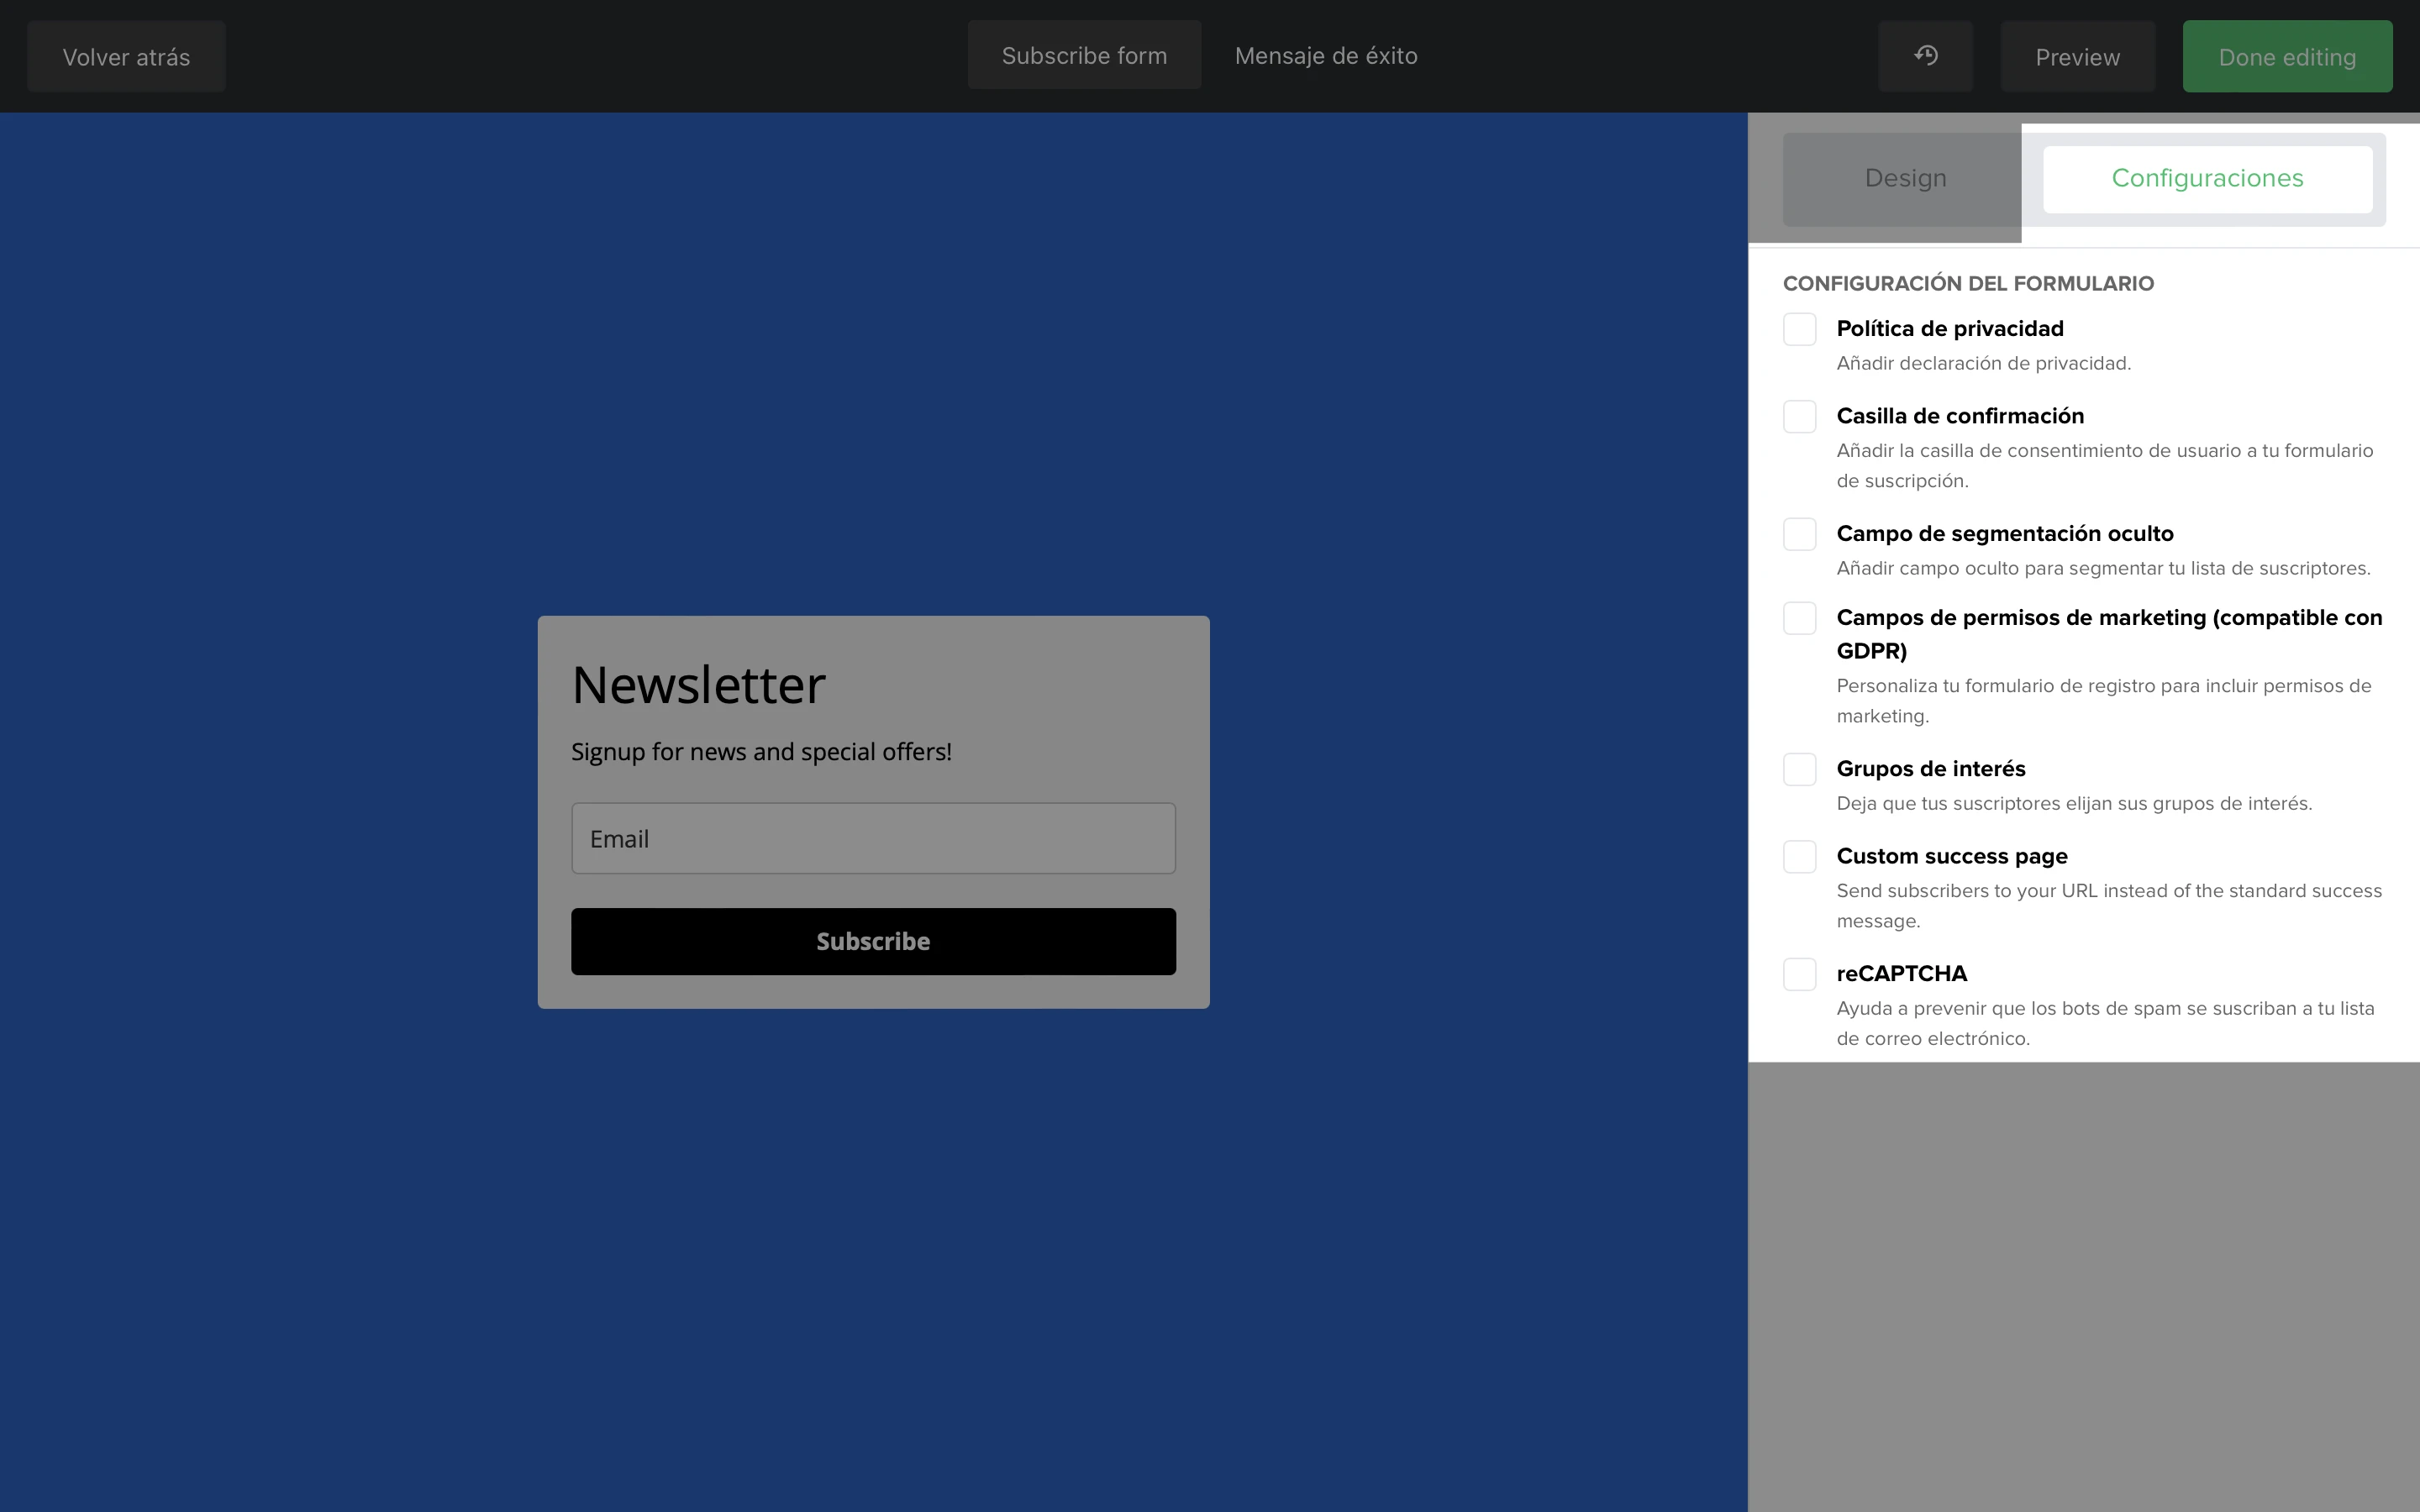Click the version history clock icon
2420x1512 pixels.
[x=1925, y=56]
